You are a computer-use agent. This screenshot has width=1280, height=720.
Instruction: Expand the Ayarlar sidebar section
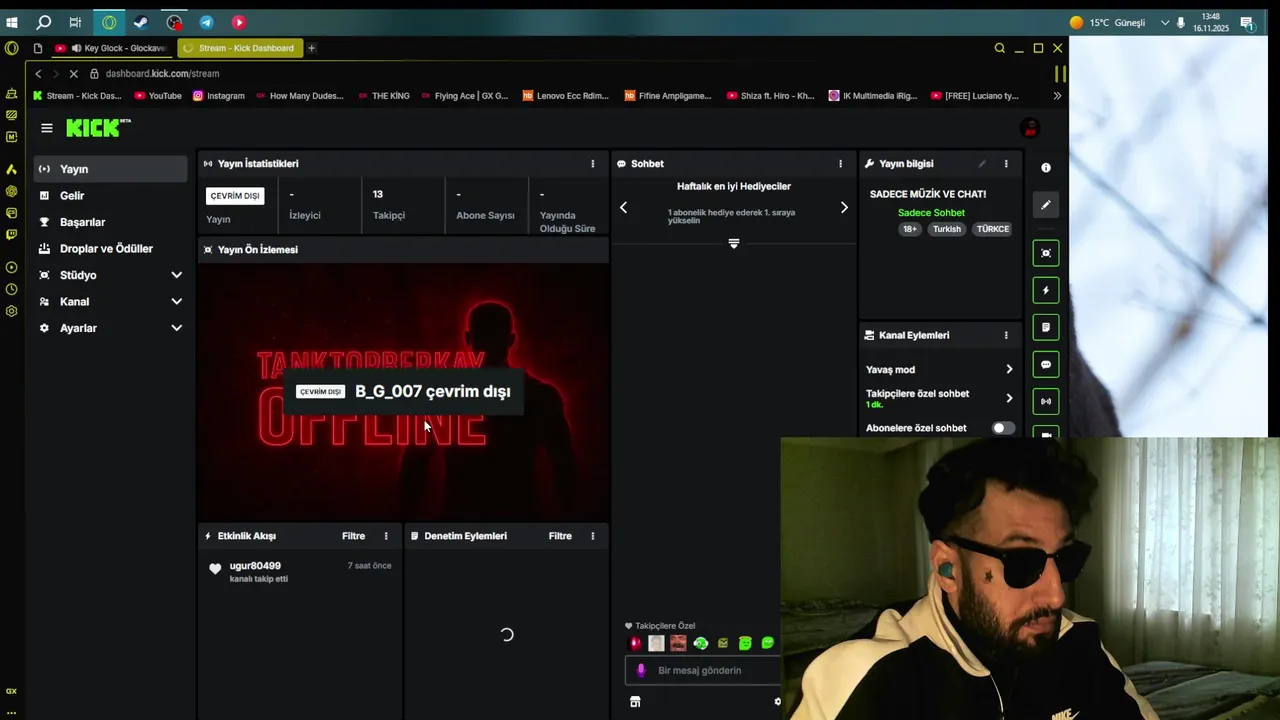point(176,328)
